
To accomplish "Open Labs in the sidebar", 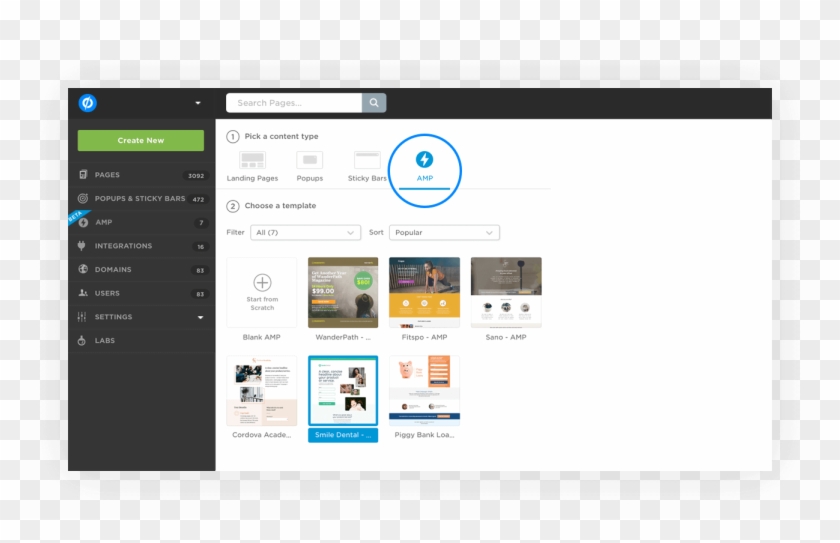I will [x=141, y=341].
